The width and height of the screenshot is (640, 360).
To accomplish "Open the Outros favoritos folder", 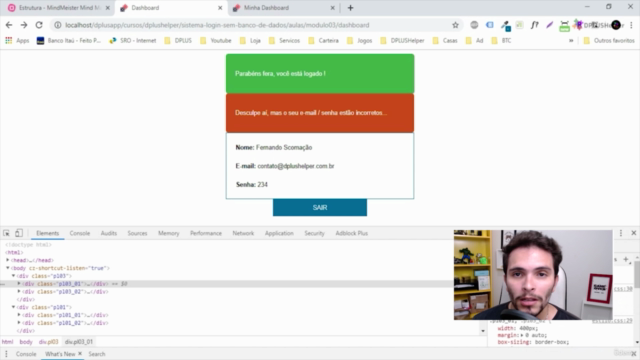I will tap(609, 40).
